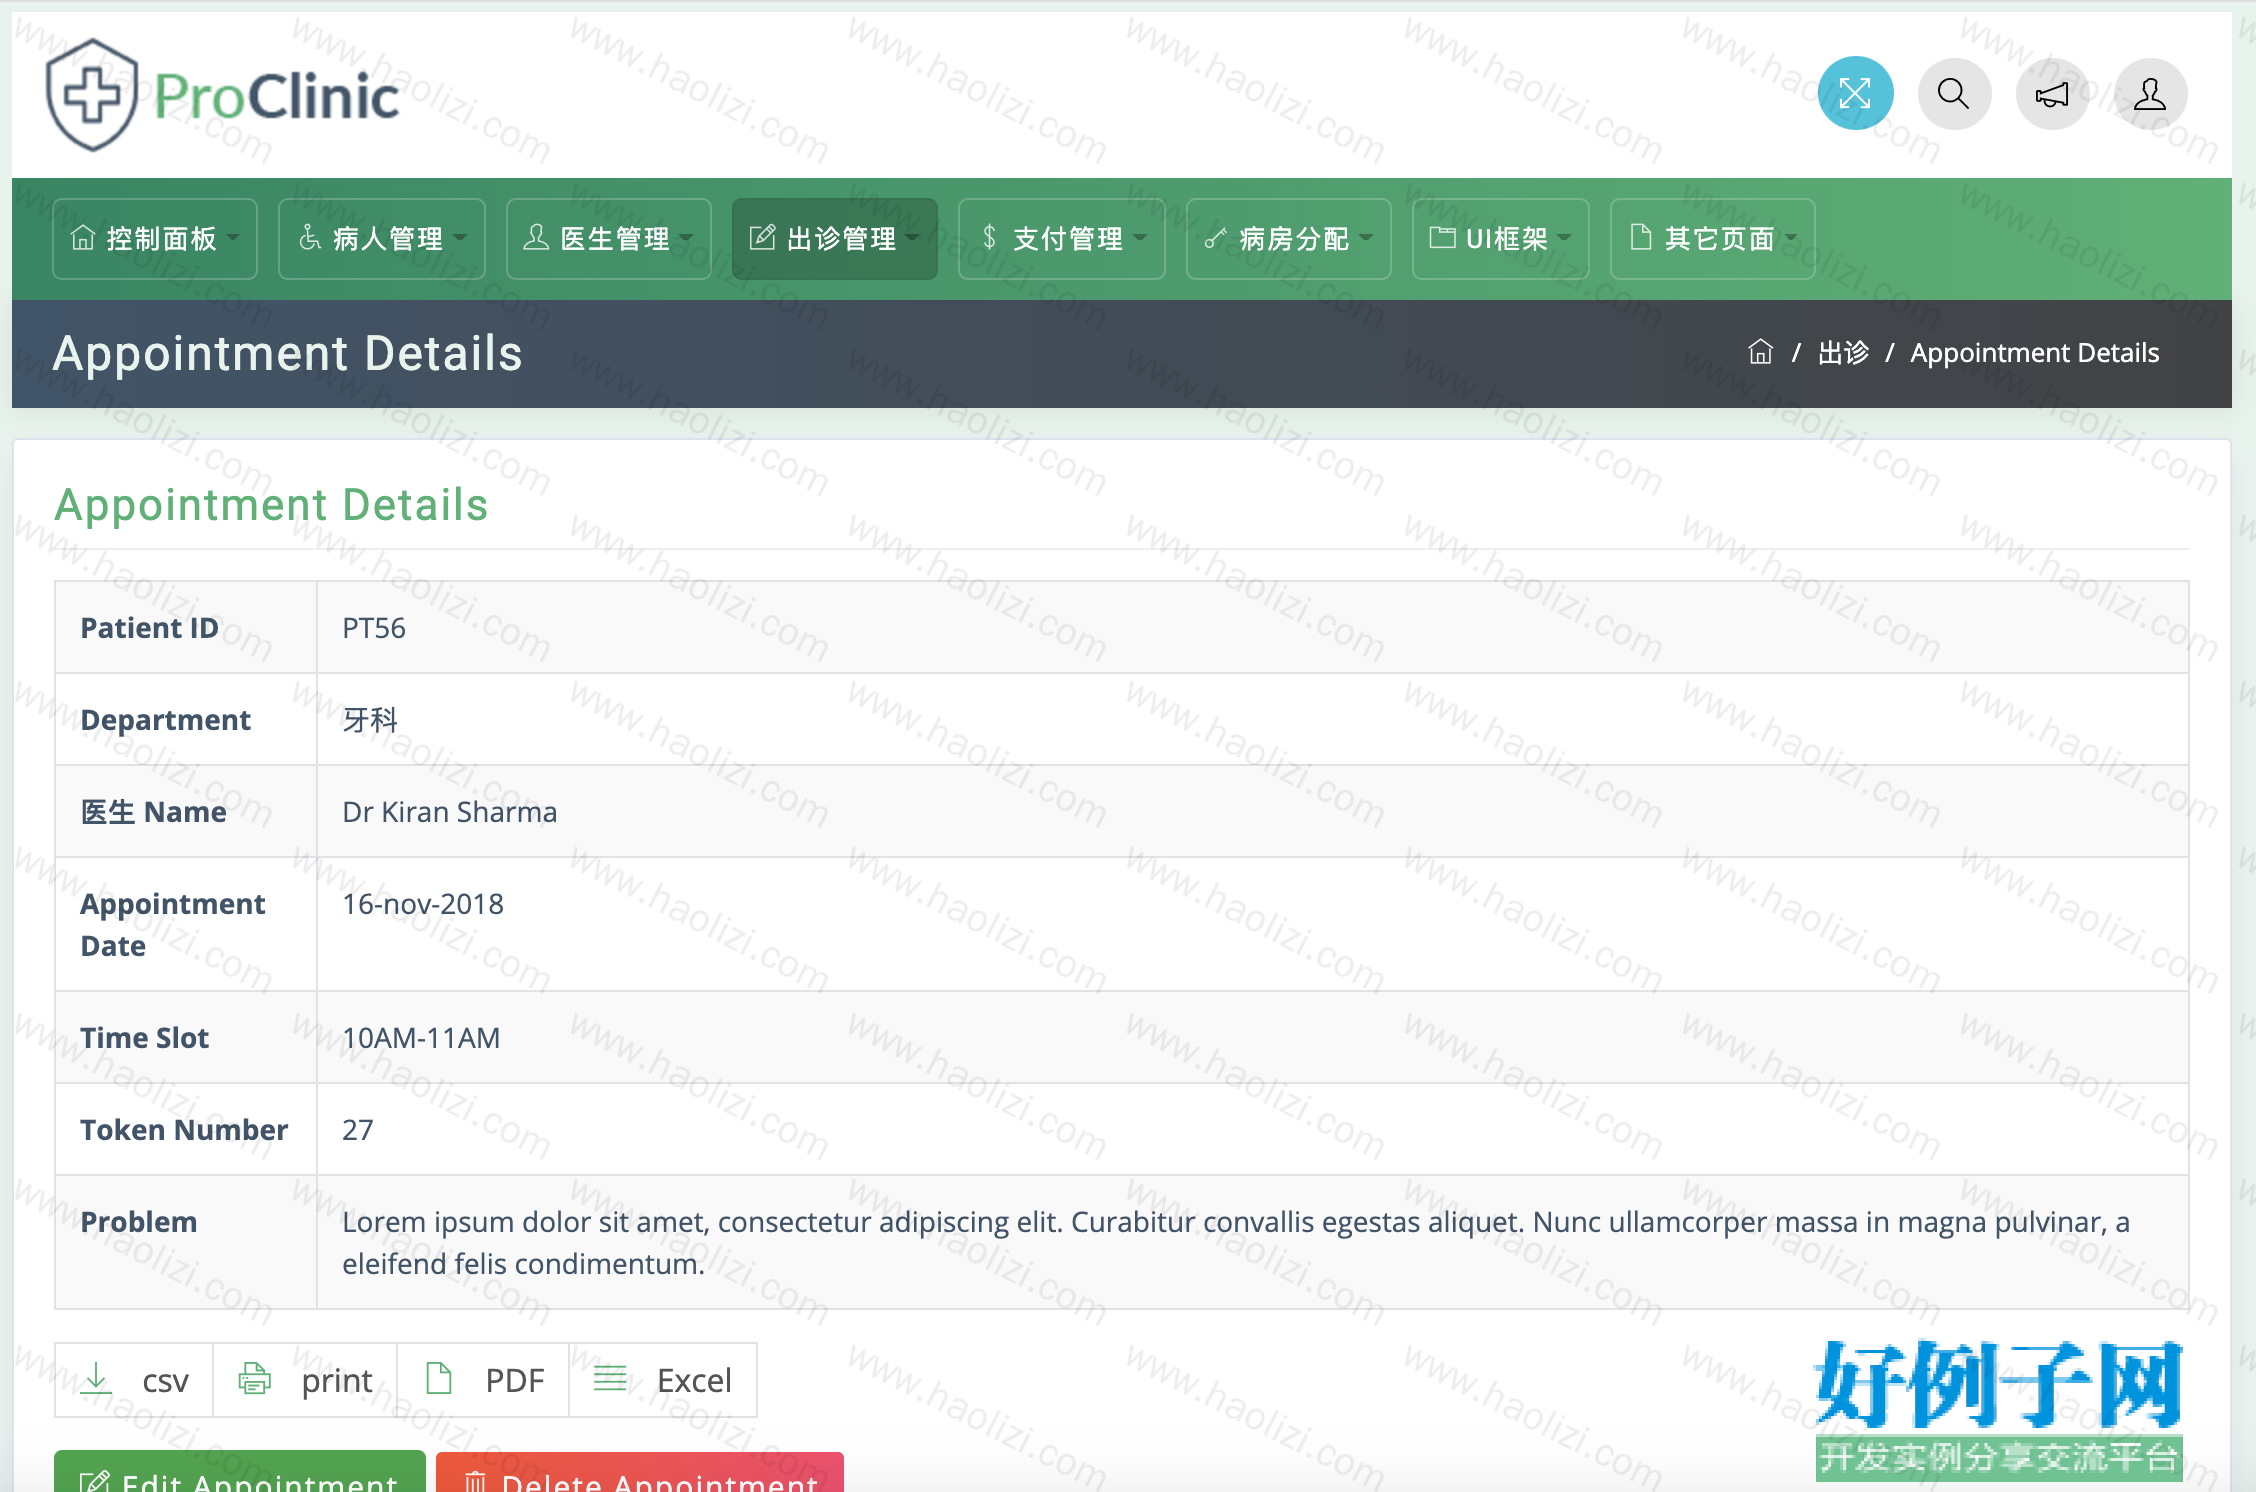This screenshot has width=2256, height=1492.
Task: Open the 出诊管理 menu
Action: point(835,238)
